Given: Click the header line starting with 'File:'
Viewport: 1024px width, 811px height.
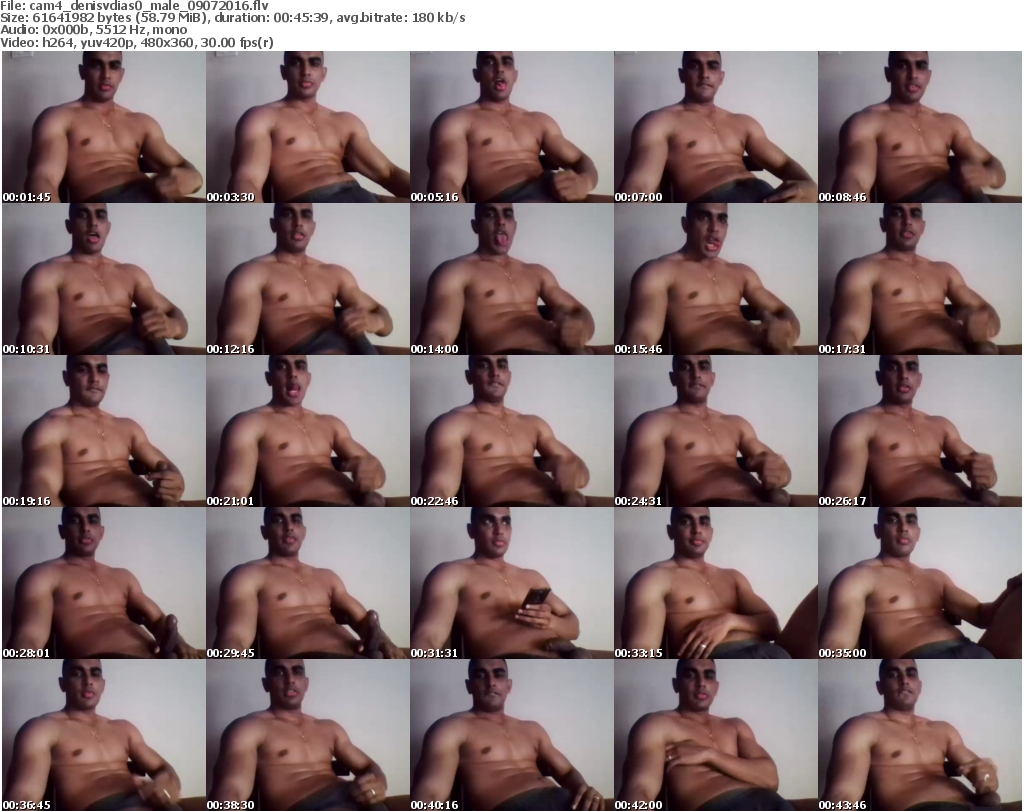Looking at the screenshot, I should click(x=135, y=5).
